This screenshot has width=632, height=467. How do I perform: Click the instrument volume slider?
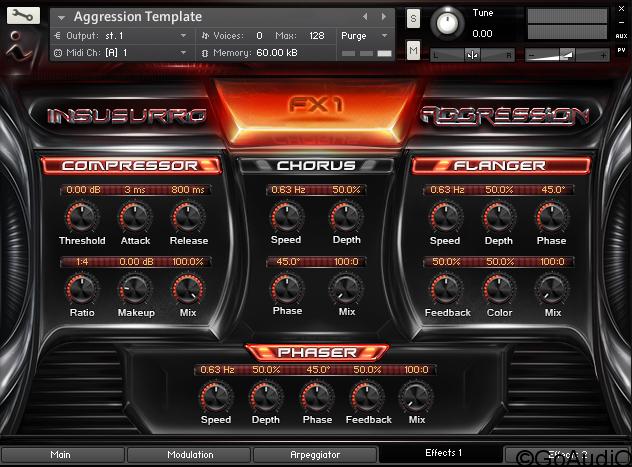coord(567,53)
